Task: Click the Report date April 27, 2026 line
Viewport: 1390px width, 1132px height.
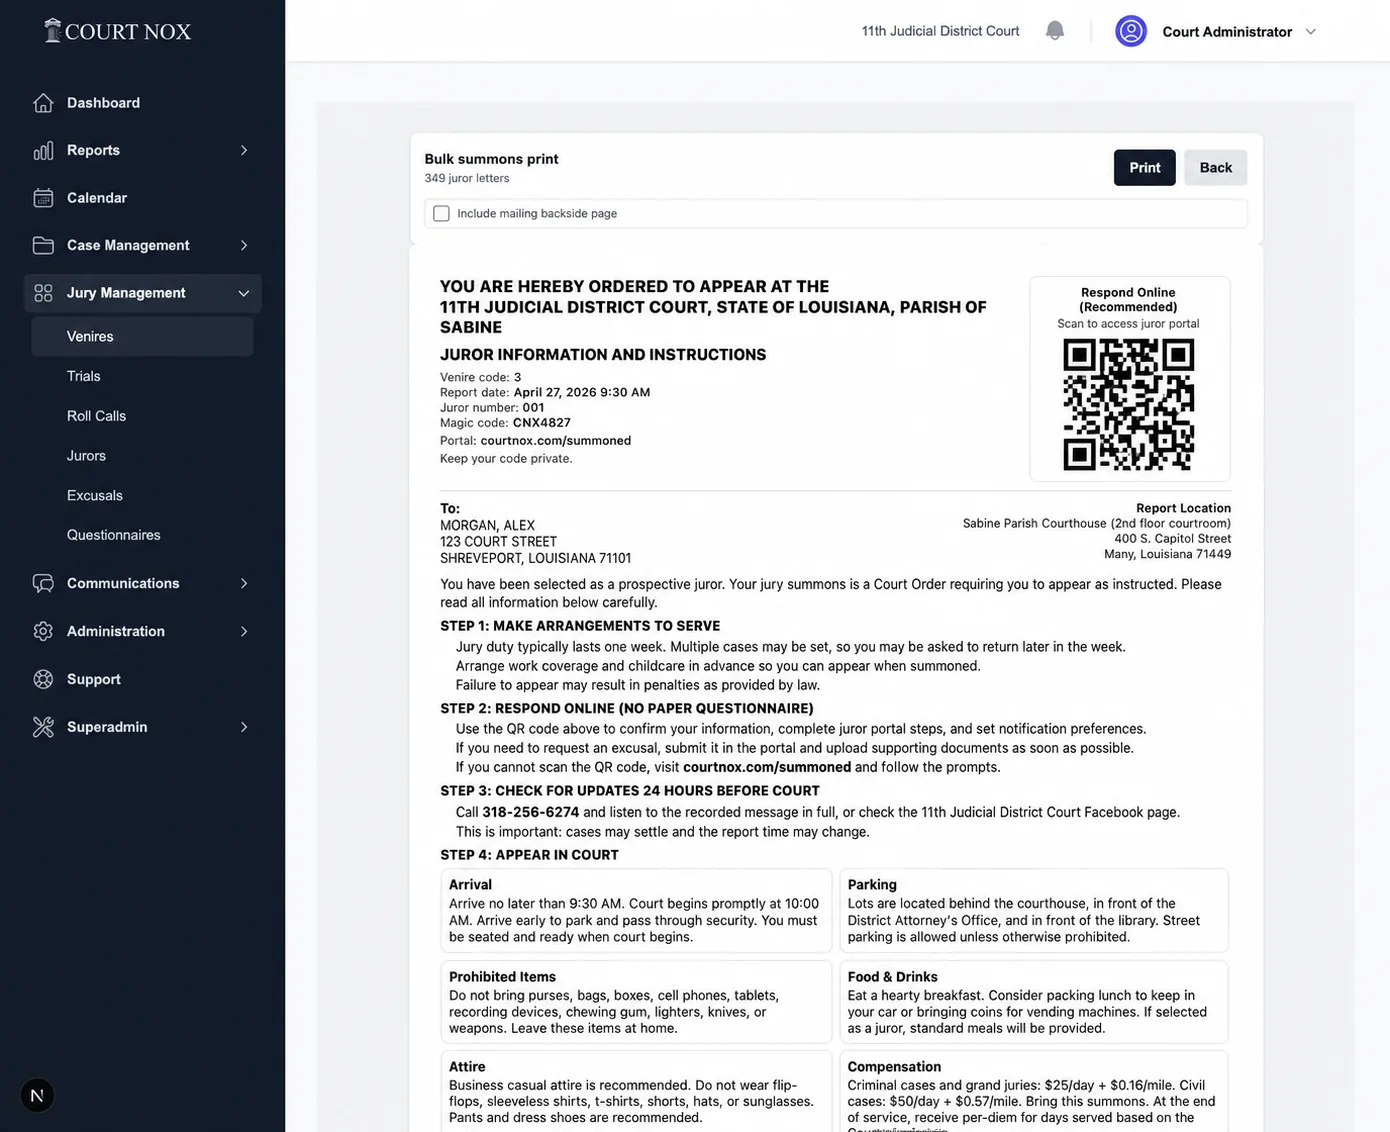Action: (x=545, y=393)
